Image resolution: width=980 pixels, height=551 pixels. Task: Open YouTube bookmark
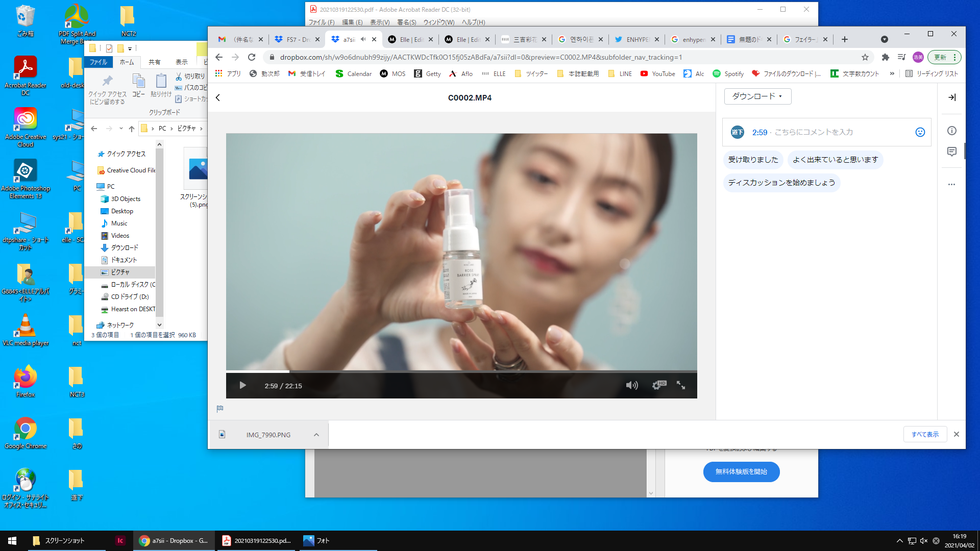(x=658, y=74)
